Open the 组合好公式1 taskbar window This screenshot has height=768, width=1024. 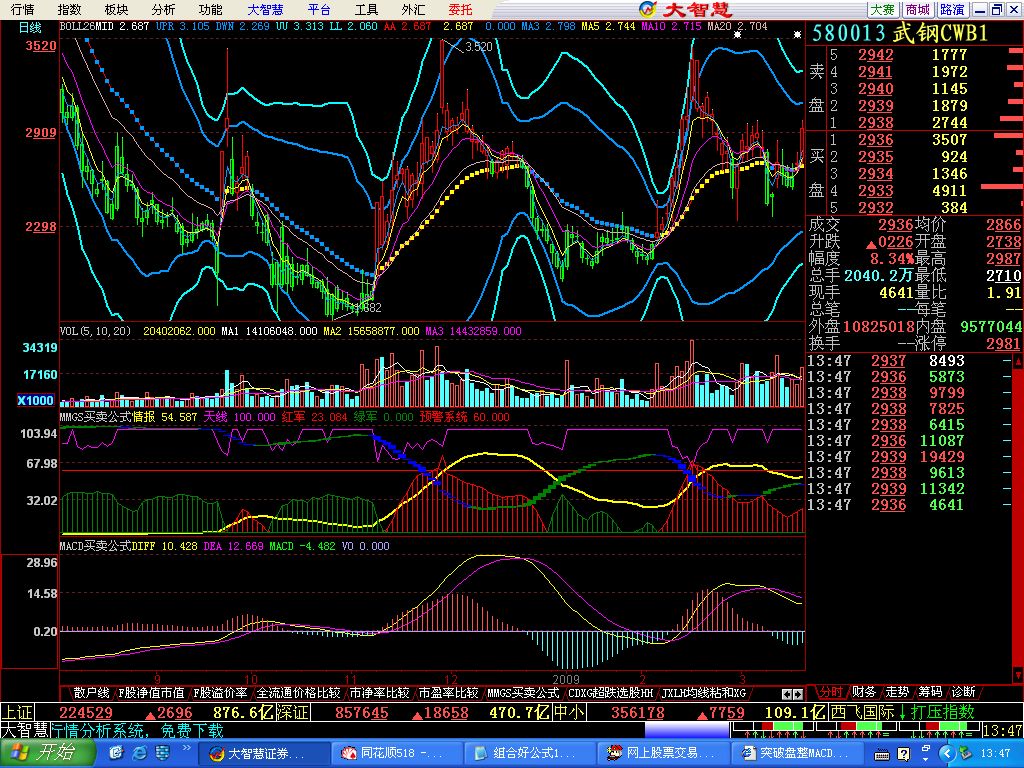pyautogui.click(x=530, y=754)
